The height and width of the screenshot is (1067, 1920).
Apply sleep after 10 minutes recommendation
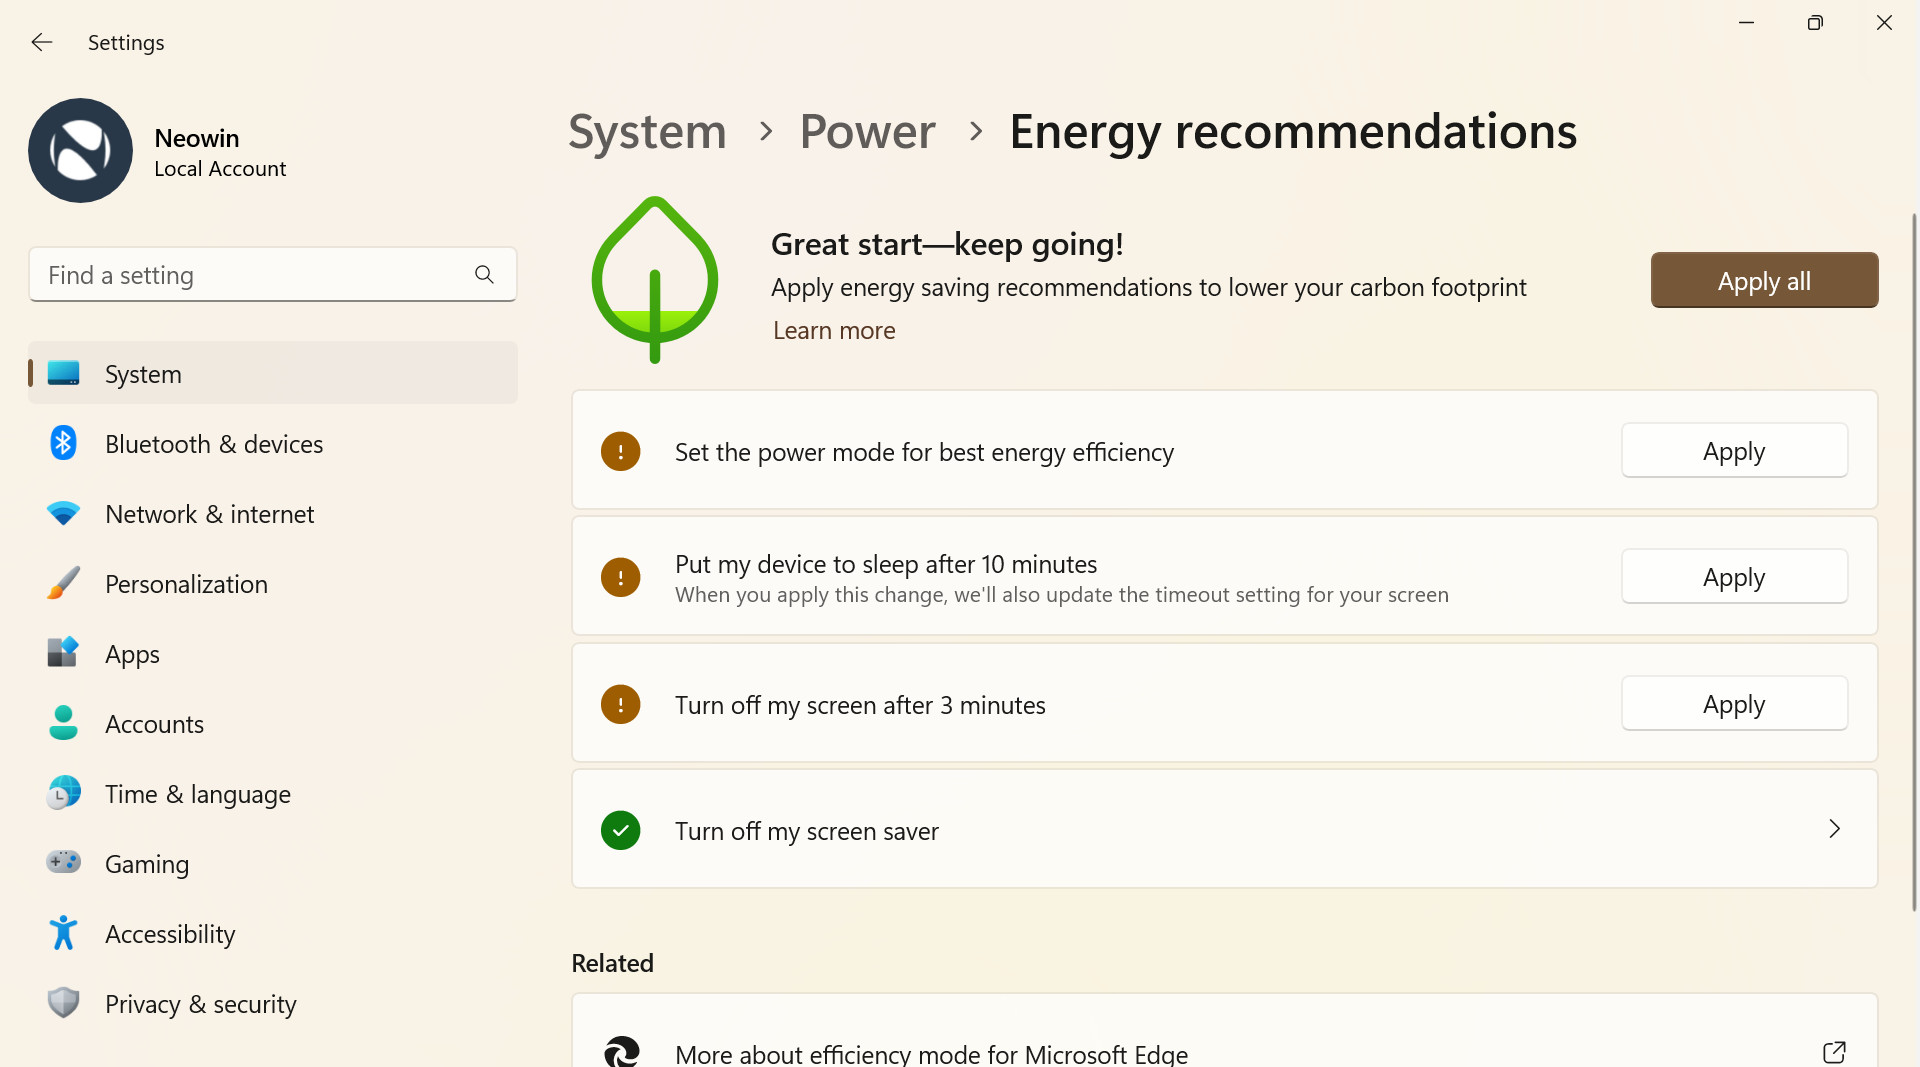[x=1734, y=577]
